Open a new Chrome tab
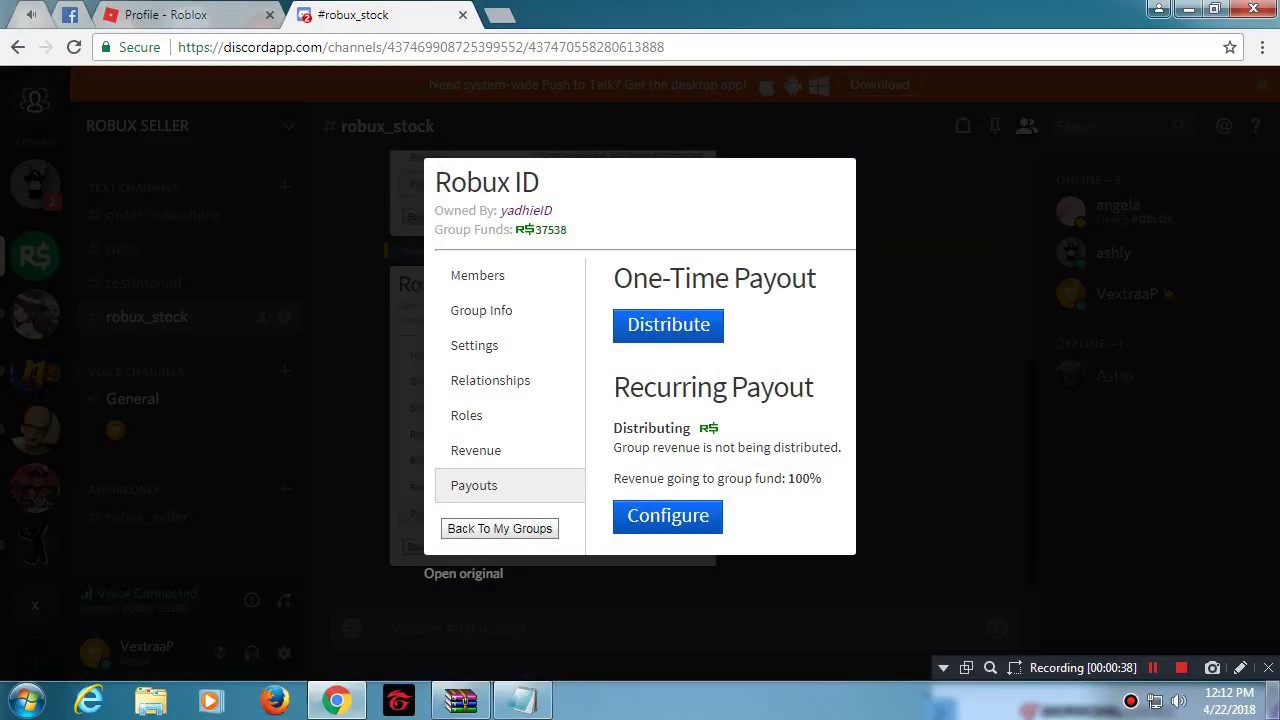1280x720 pixels. tap(499, 15)
